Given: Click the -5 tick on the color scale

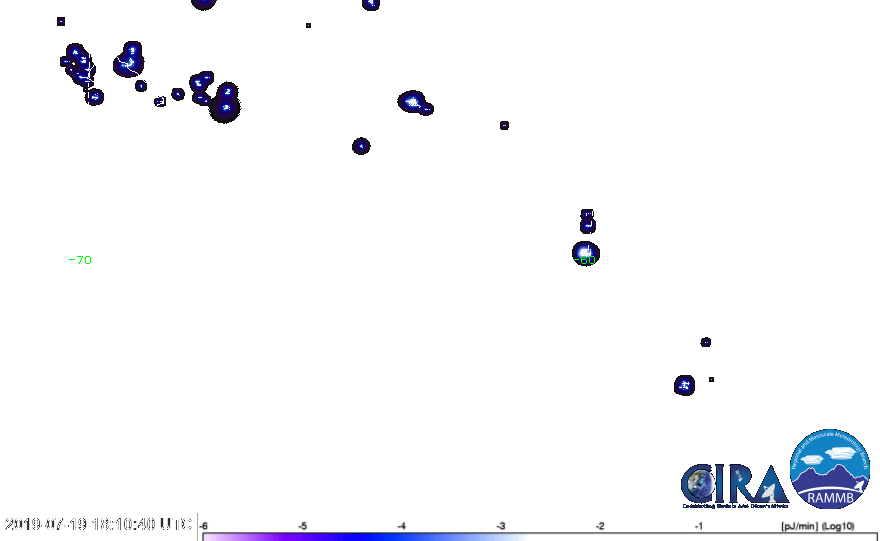Looking at the screenshot, I should coord(302,525).
